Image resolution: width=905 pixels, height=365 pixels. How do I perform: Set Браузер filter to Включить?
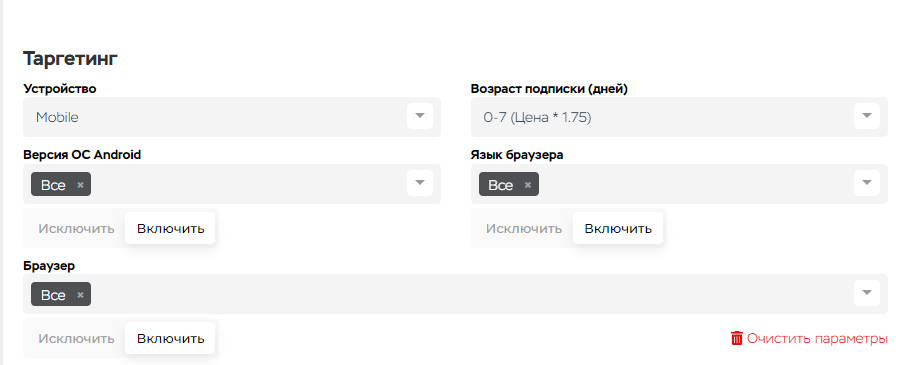170,338
